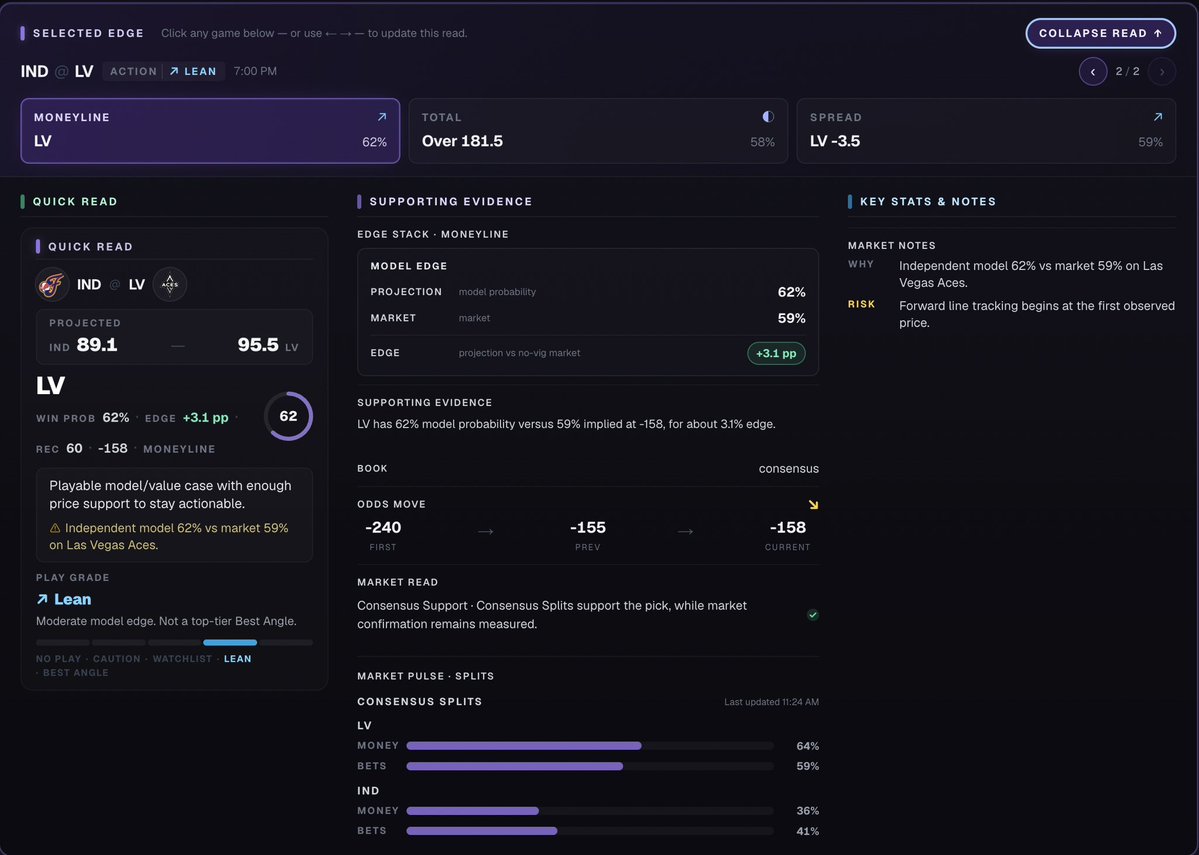Viewport: 1199px width, 855px height.
Task: Click the NO PLAY grade label
Action: pyautogui.click(x=58, y=659)
